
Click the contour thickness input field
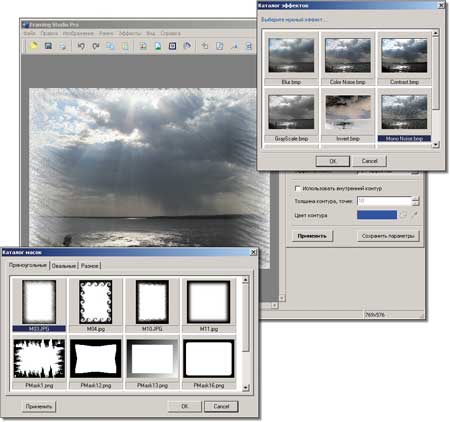[x=384, y=201]
